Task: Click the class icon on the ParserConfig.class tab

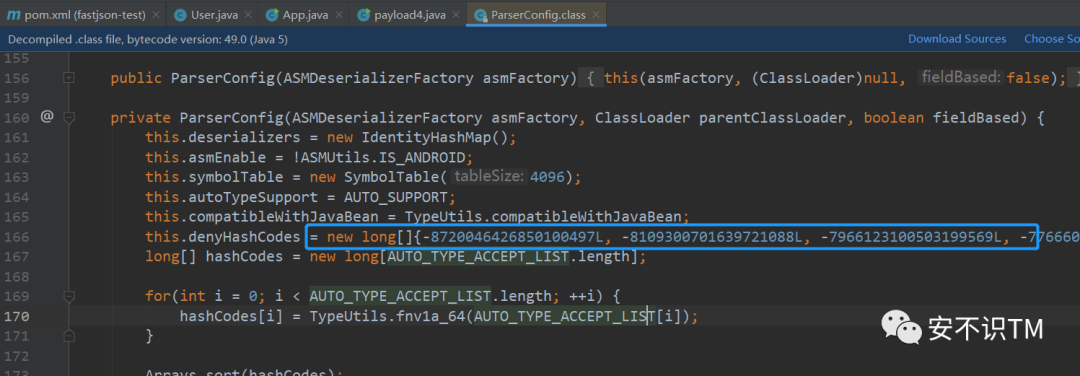Action: tap(479, 14)
